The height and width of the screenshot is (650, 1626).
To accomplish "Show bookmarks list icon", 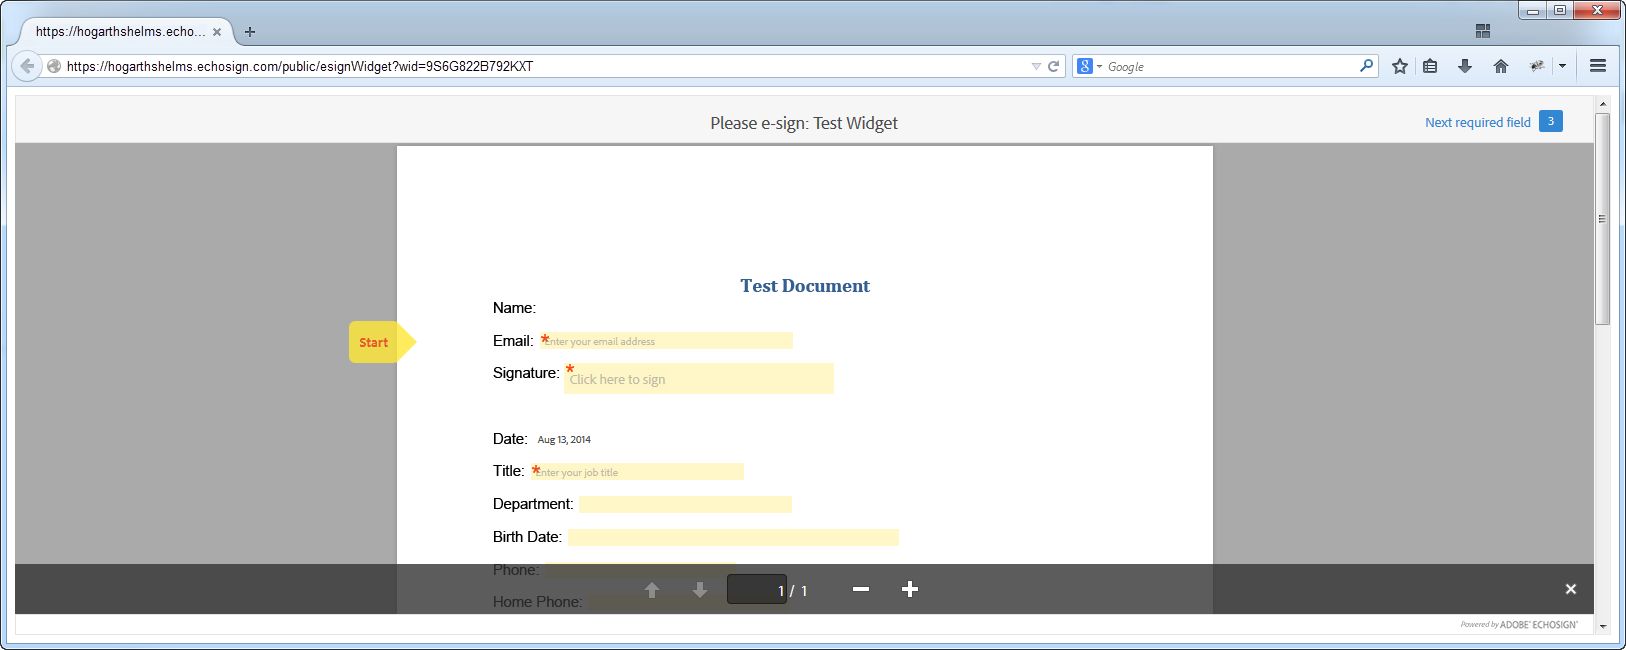I will coord(1430,66).
